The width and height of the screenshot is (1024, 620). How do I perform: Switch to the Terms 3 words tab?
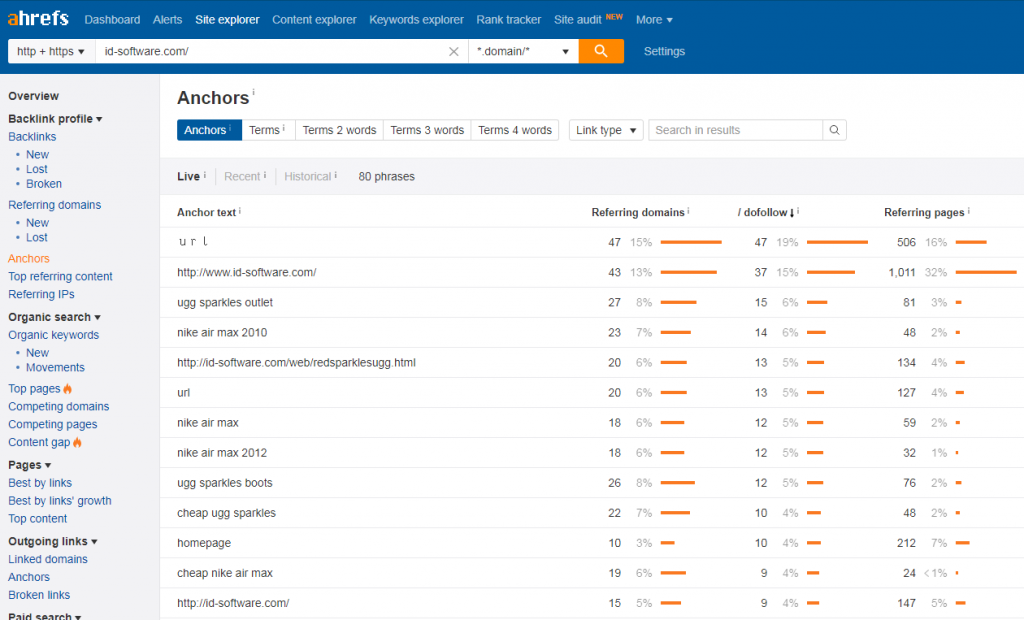pos(427,130)
